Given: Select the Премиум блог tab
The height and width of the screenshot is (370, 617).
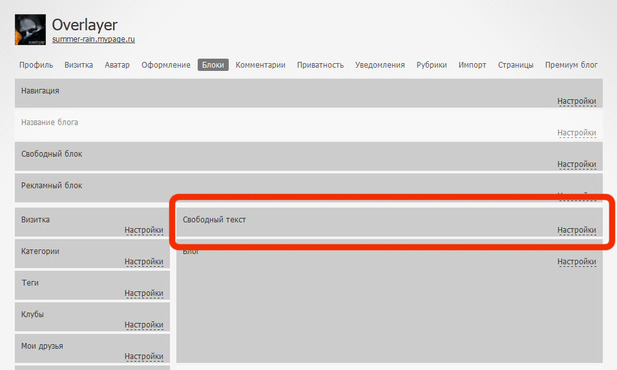Looking at the screenshot, I should pyautogui.click(x=571, y=65).
